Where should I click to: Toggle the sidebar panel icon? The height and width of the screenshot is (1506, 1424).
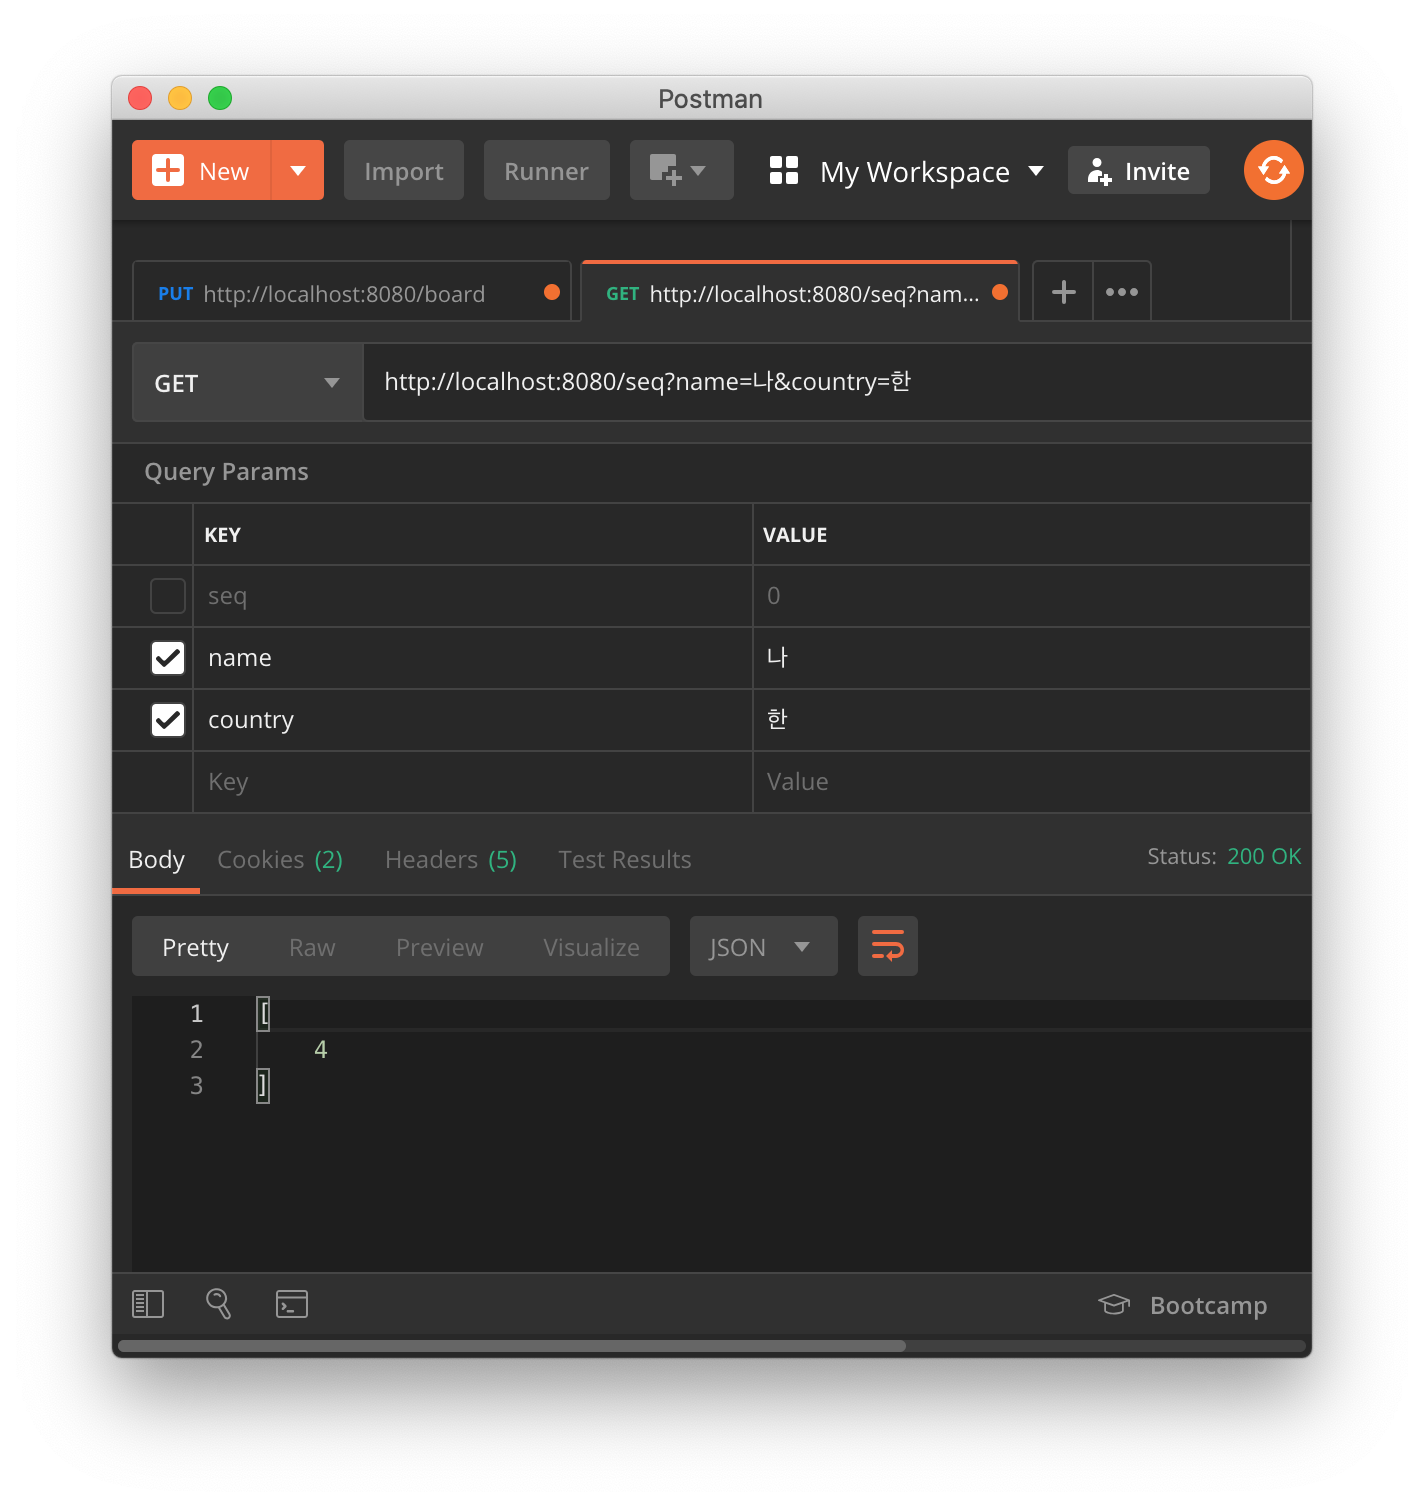click(148, 1304)
